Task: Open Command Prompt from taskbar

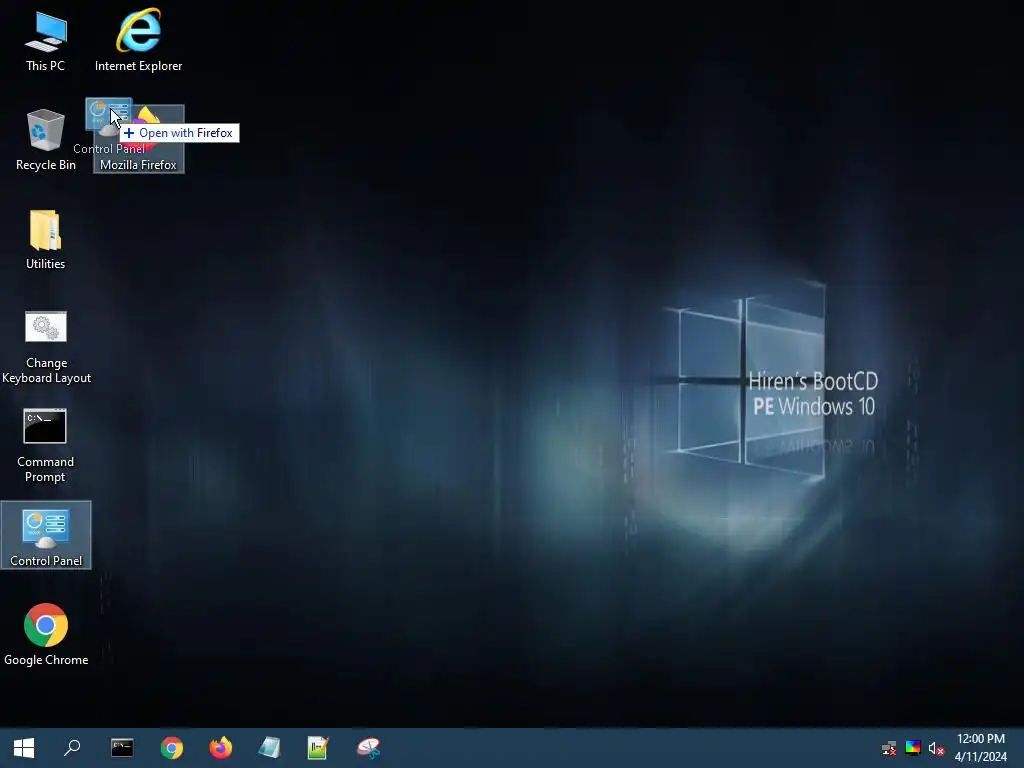Action: coord(122,748)
